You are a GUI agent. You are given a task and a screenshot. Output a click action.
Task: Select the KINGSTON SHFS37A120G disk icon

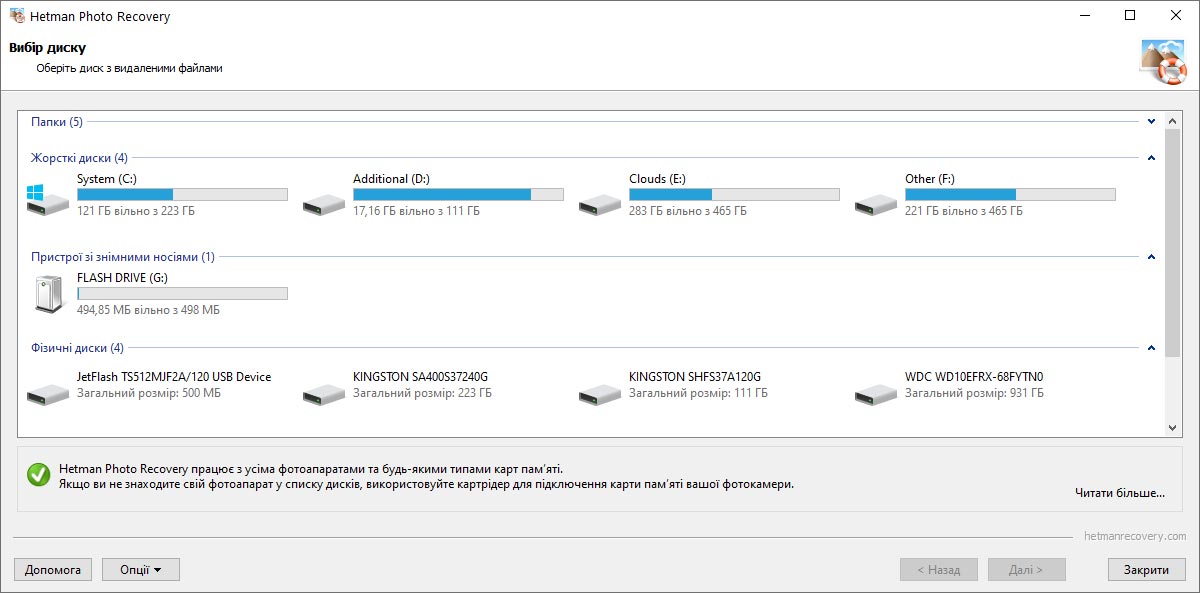(600, 393)
